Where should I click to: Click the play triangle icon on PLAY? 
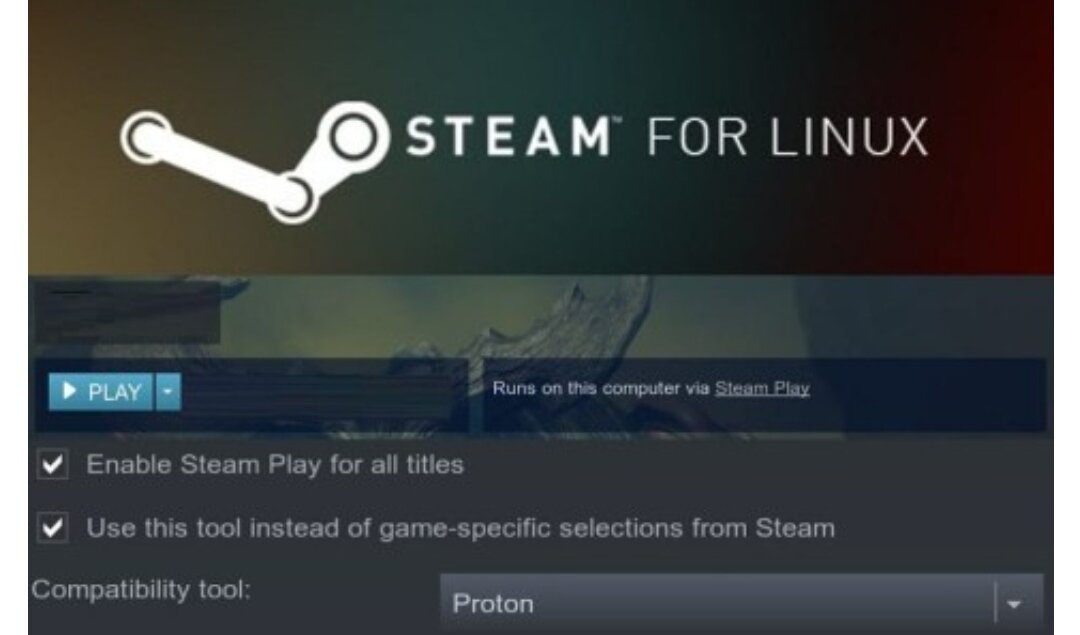[69, 391]
